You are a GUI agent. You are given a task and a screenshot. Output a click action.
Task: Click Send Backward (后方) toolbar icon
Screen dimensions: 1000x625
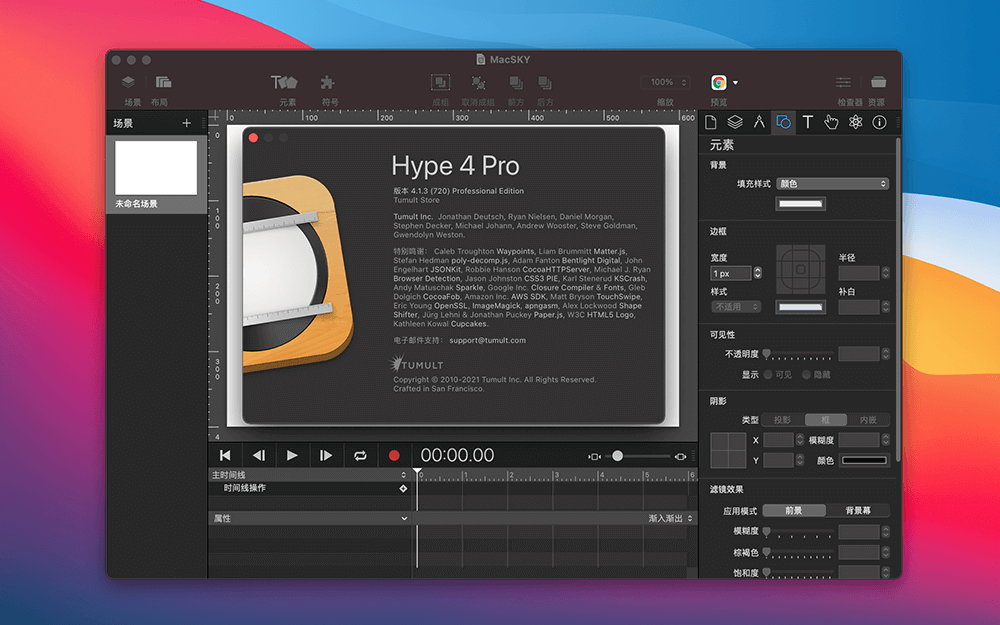pyautogui.click(x=545, y=82)
